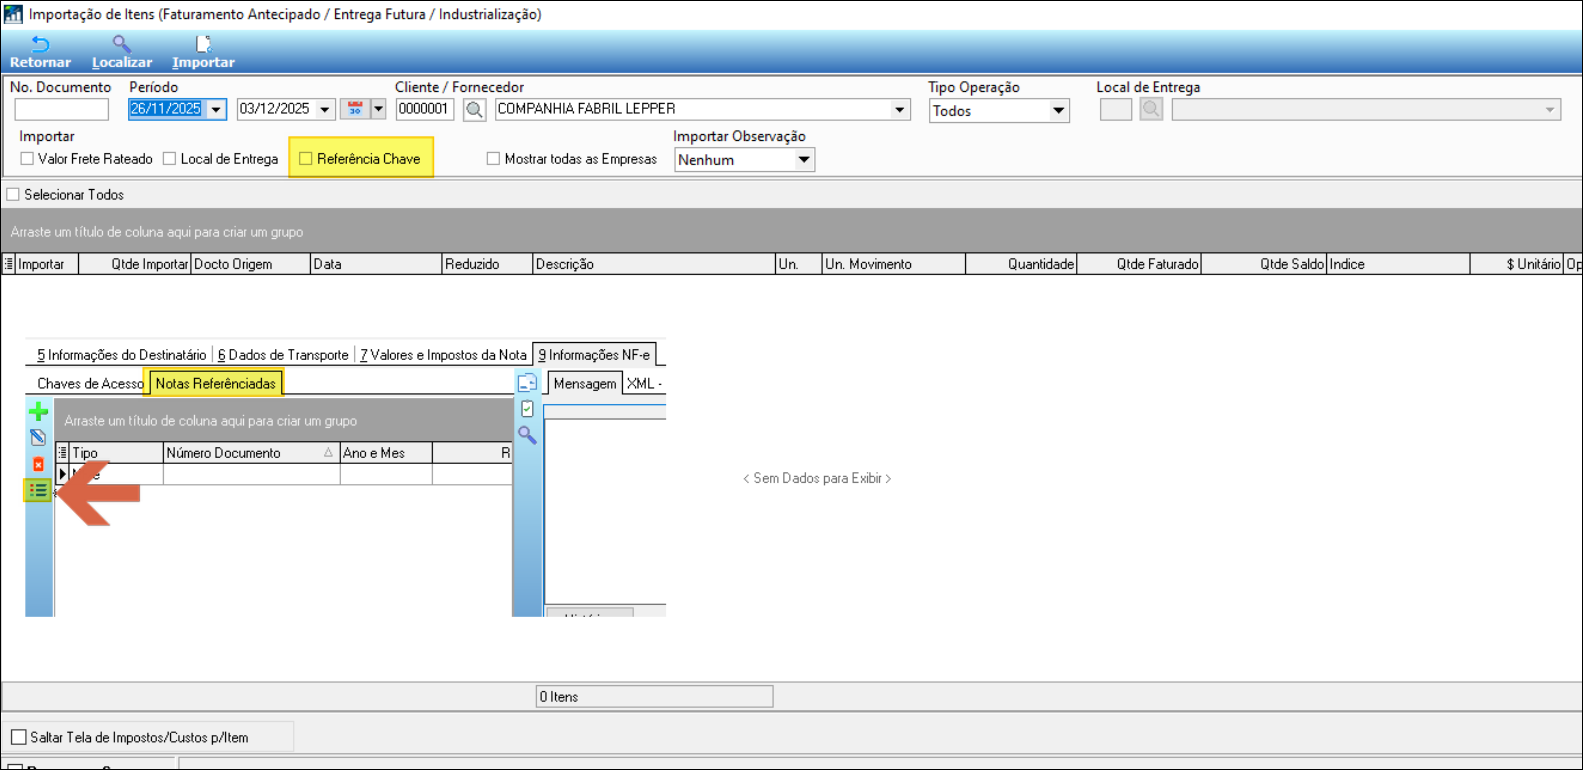Switch to Notas Referênciadas tab
Screen dimensions: 1583x770
(215, 383)
